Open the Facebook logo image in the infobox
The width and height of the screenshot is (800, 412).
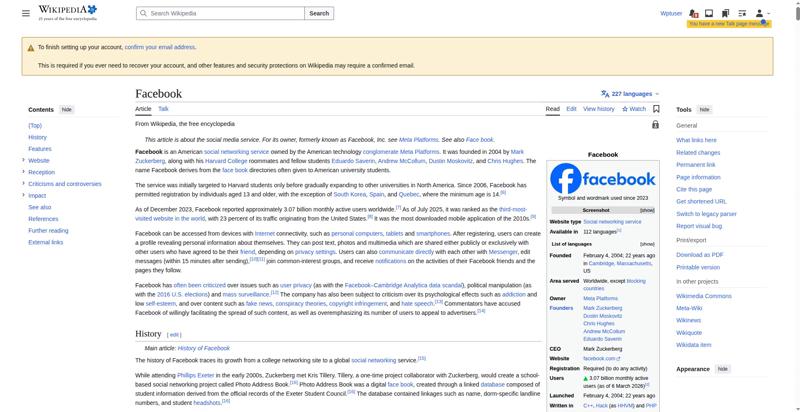pyautogui.click(x=603, y=178)
